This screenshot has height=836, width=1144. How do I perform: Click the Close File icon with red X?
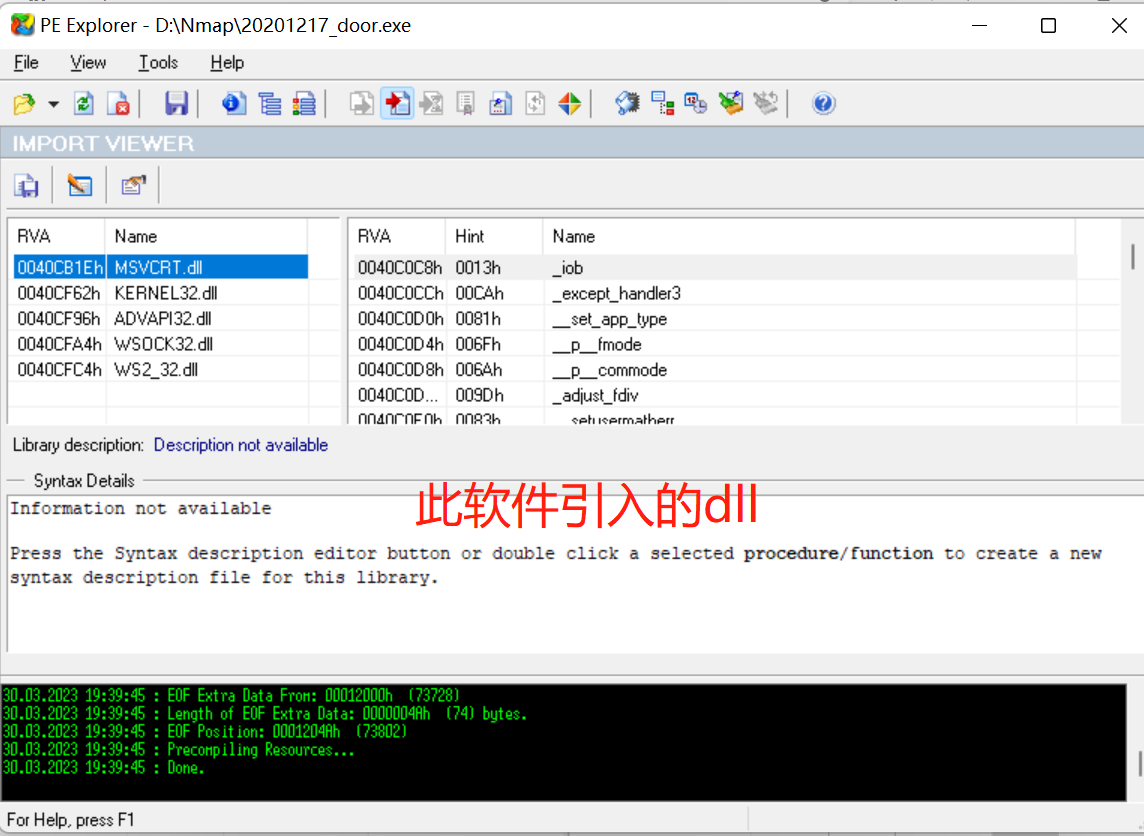click(118, 104)
